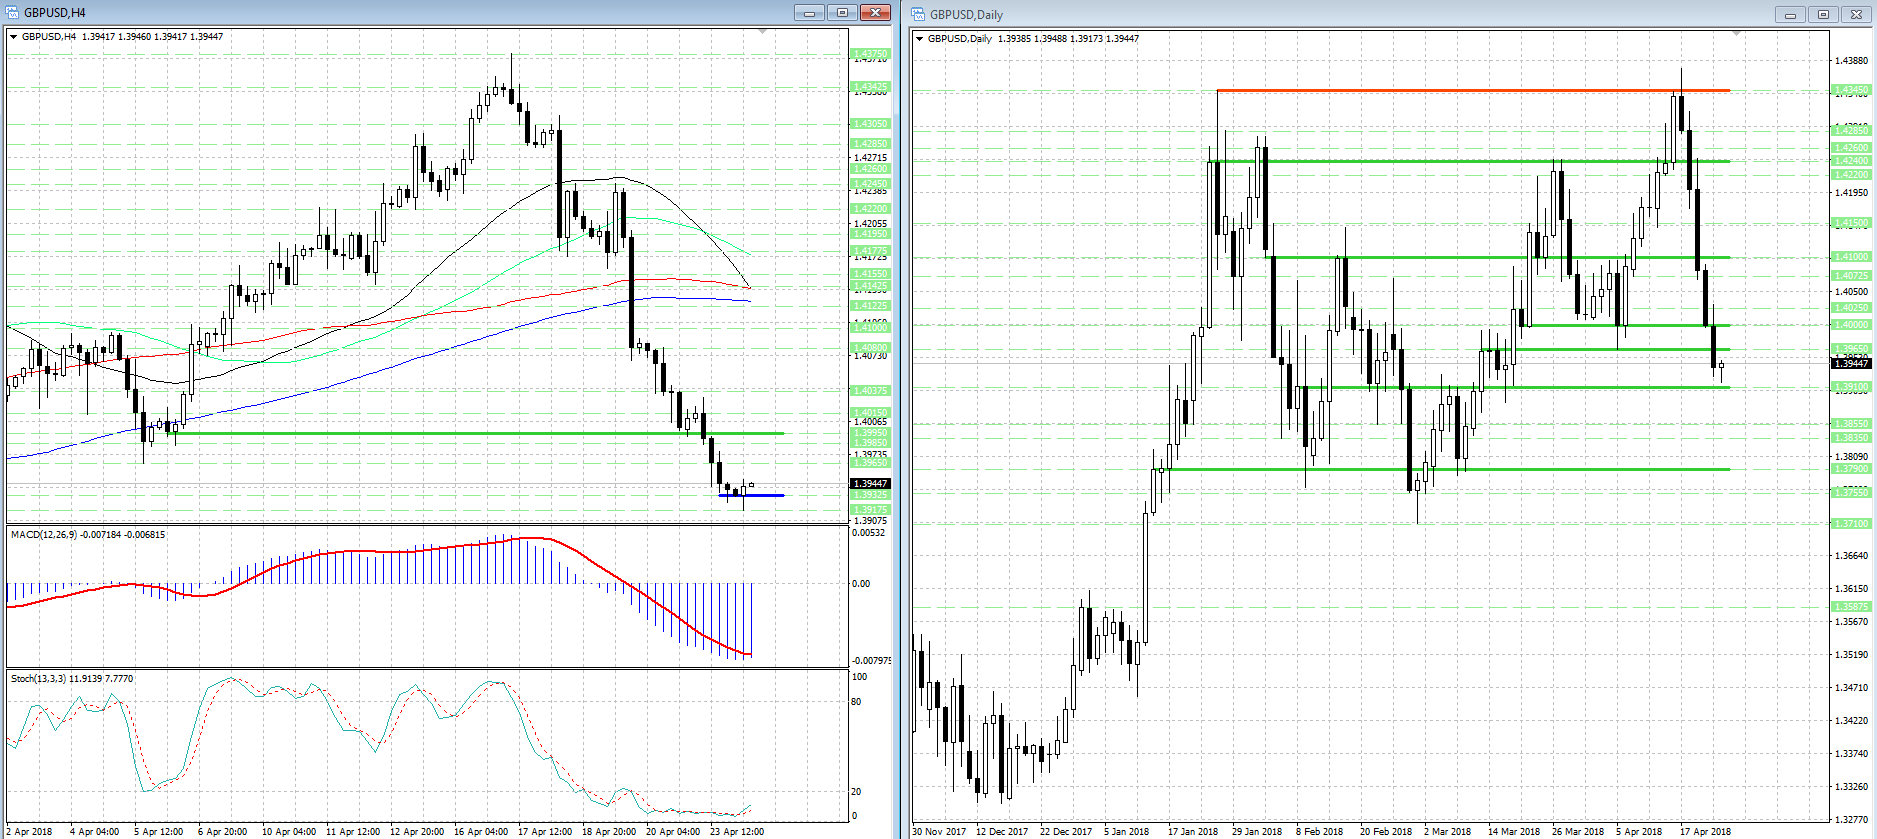The width and height of the screenshot is (1877, 839).
Task: Click the 1.36640 price scale value on Daily chart
Action: 1851,556
